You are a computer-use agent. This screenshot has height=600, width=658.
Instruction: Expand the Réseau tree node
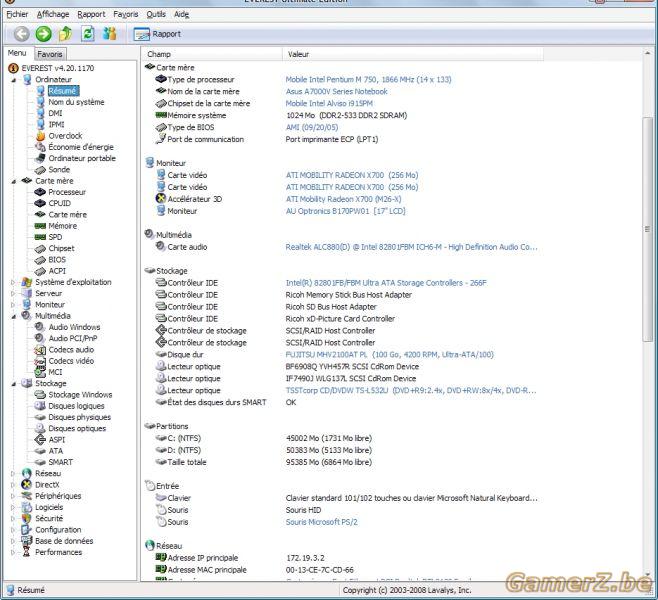(x=13, y=474)
